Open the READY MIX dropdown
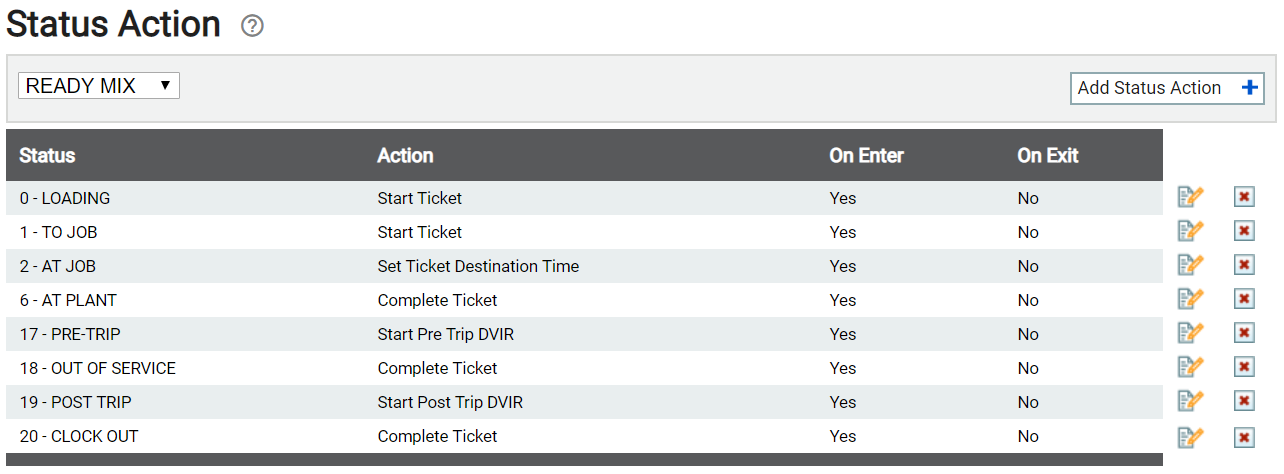The image size is (1284, 474). (x=99, y=86)
